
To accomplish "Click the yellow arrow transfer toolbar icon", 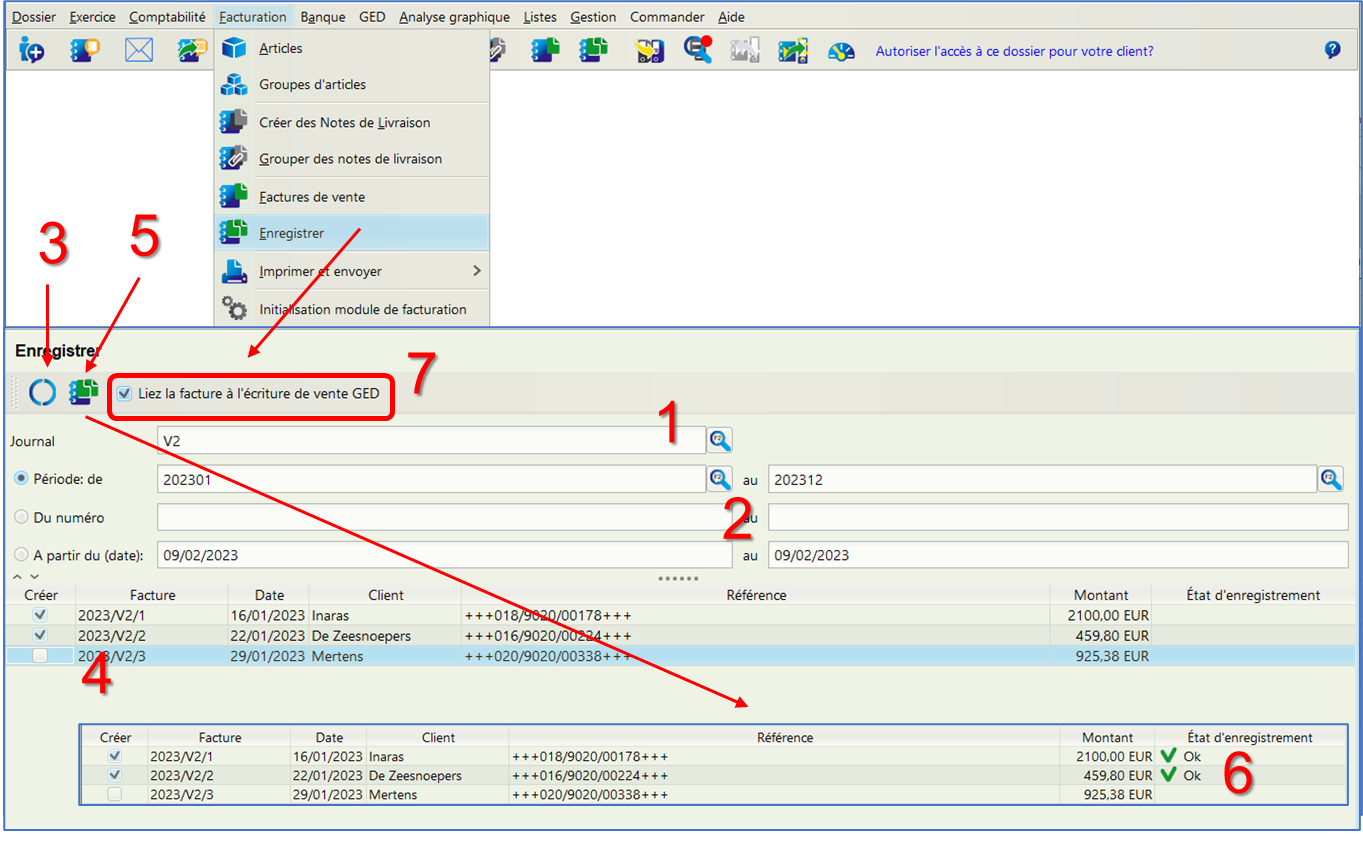I will (651, 50).
